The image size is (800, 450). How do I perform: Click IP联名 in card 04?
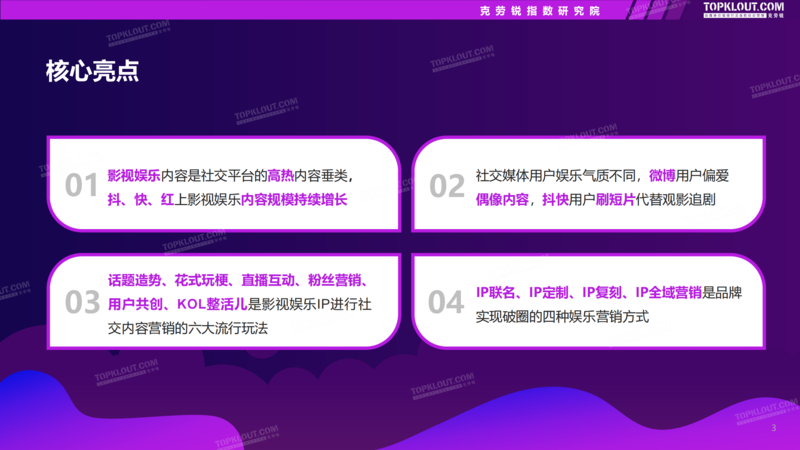point(495,292)
